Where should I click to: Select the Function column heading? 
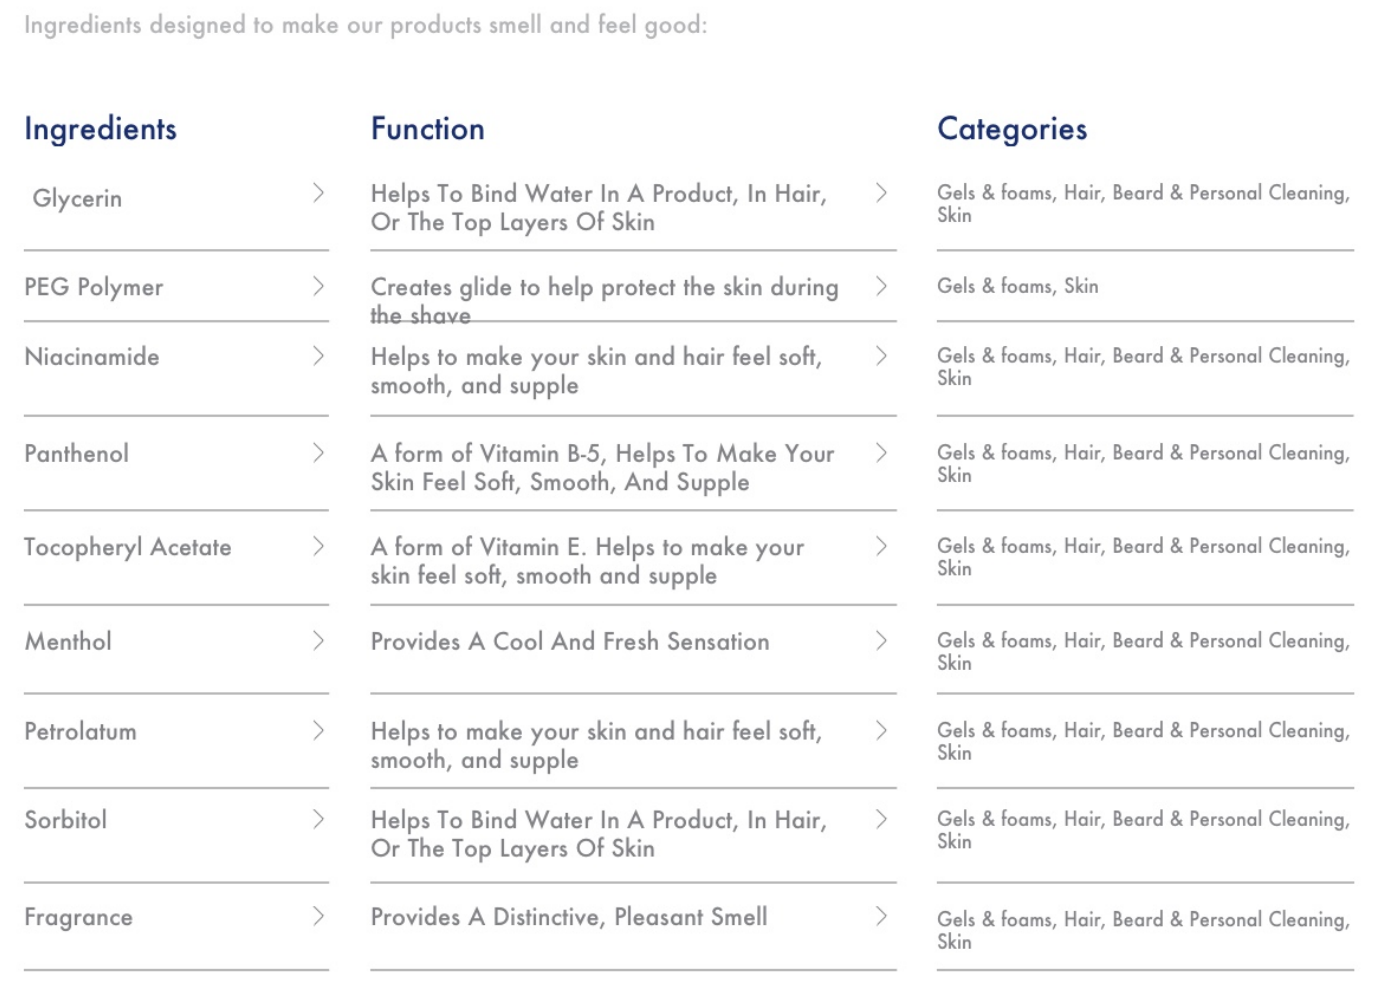(427, 128)
